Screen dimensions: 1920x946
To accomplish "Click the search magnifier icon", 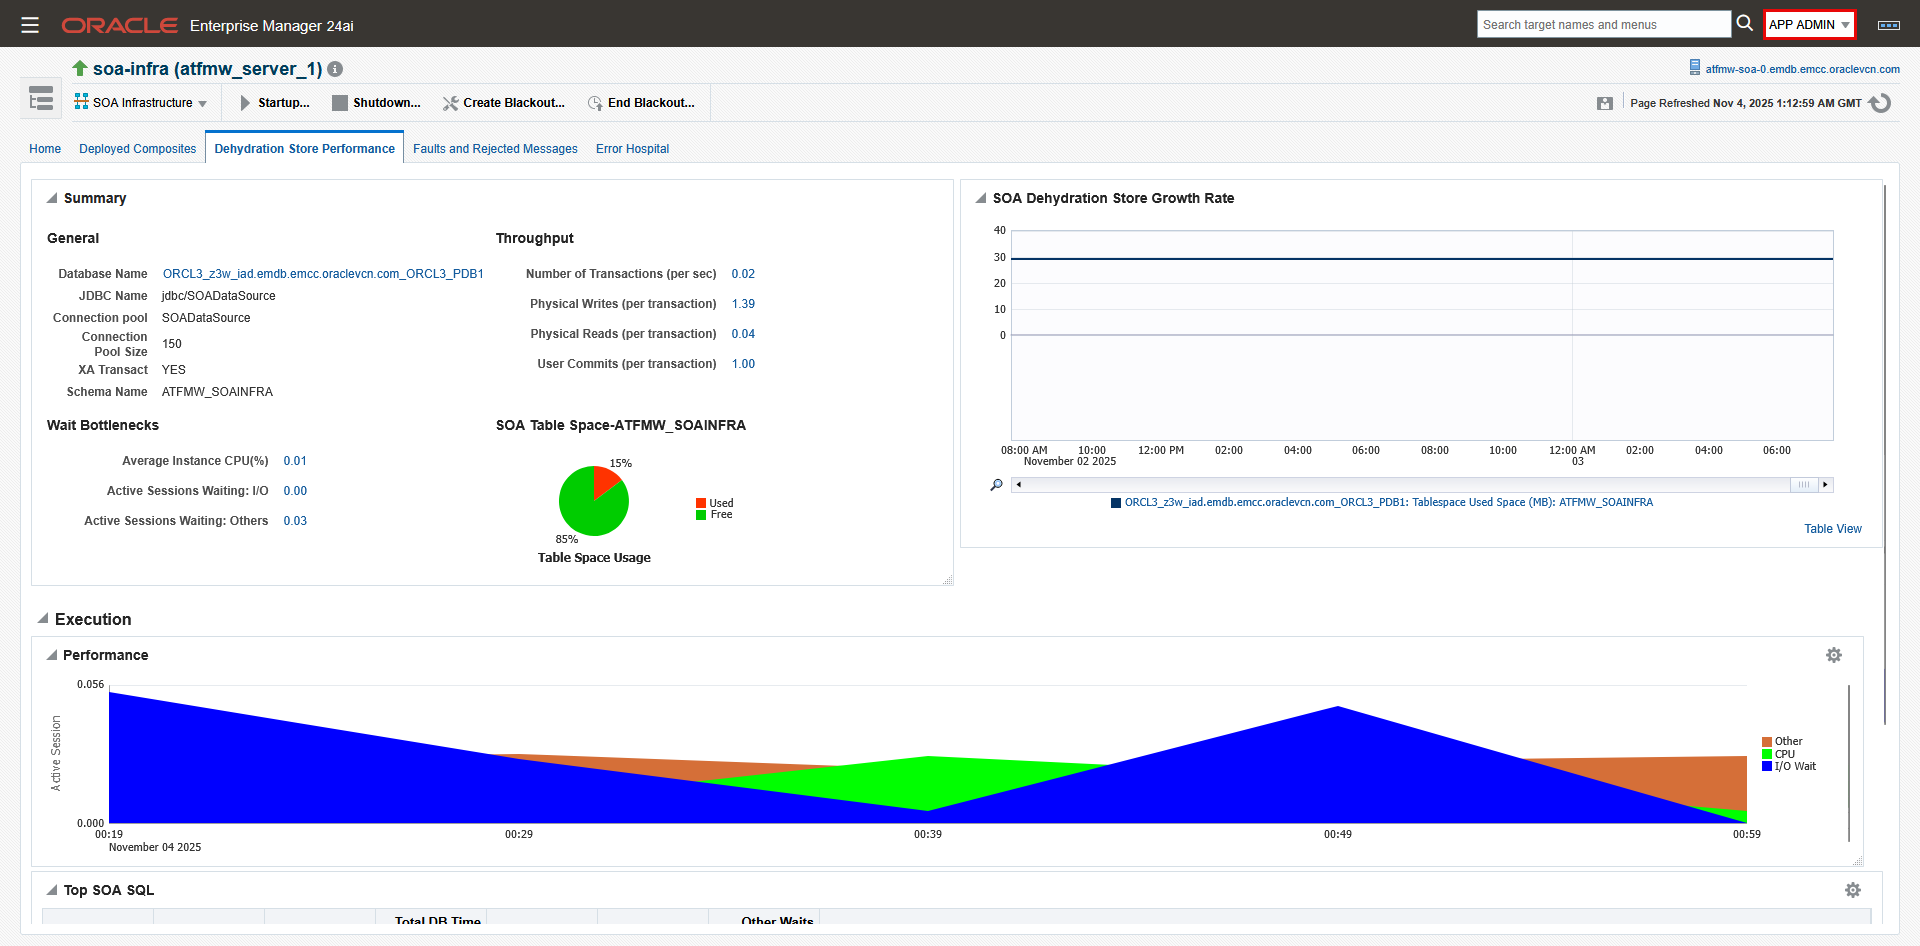I will click(x=1744, y=23).
